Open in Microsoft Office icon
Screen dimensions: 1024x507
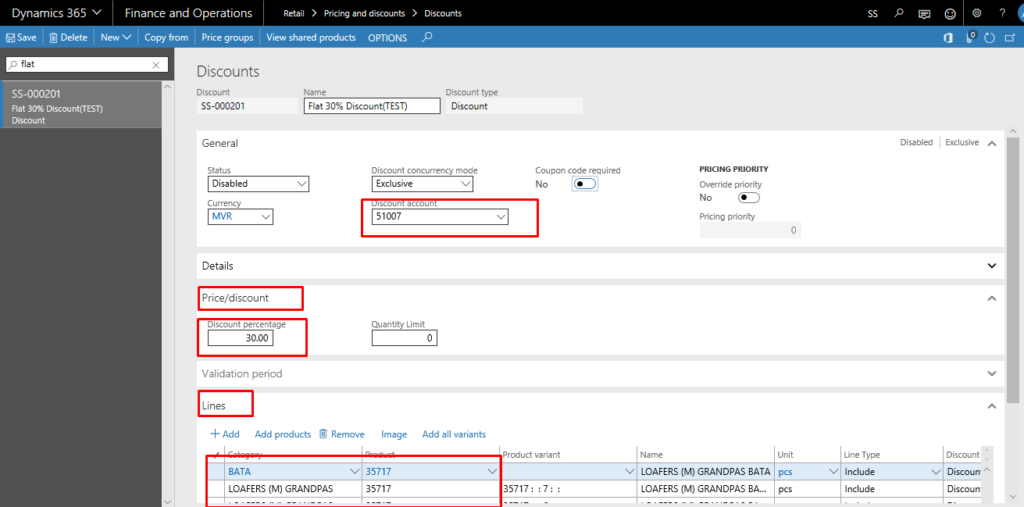click(947, 38)
